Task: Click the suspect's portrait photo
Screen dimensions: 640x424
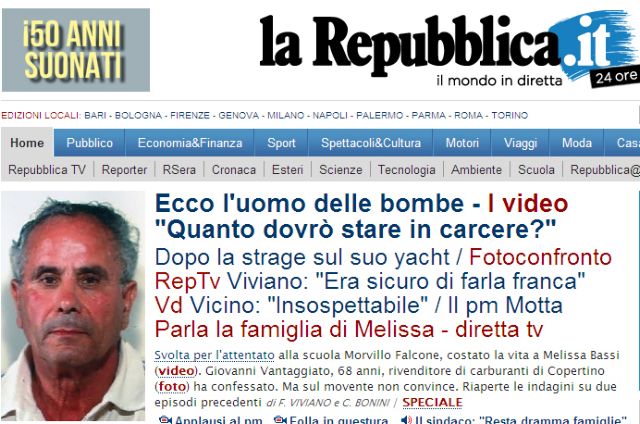Action: coord(73,306)
